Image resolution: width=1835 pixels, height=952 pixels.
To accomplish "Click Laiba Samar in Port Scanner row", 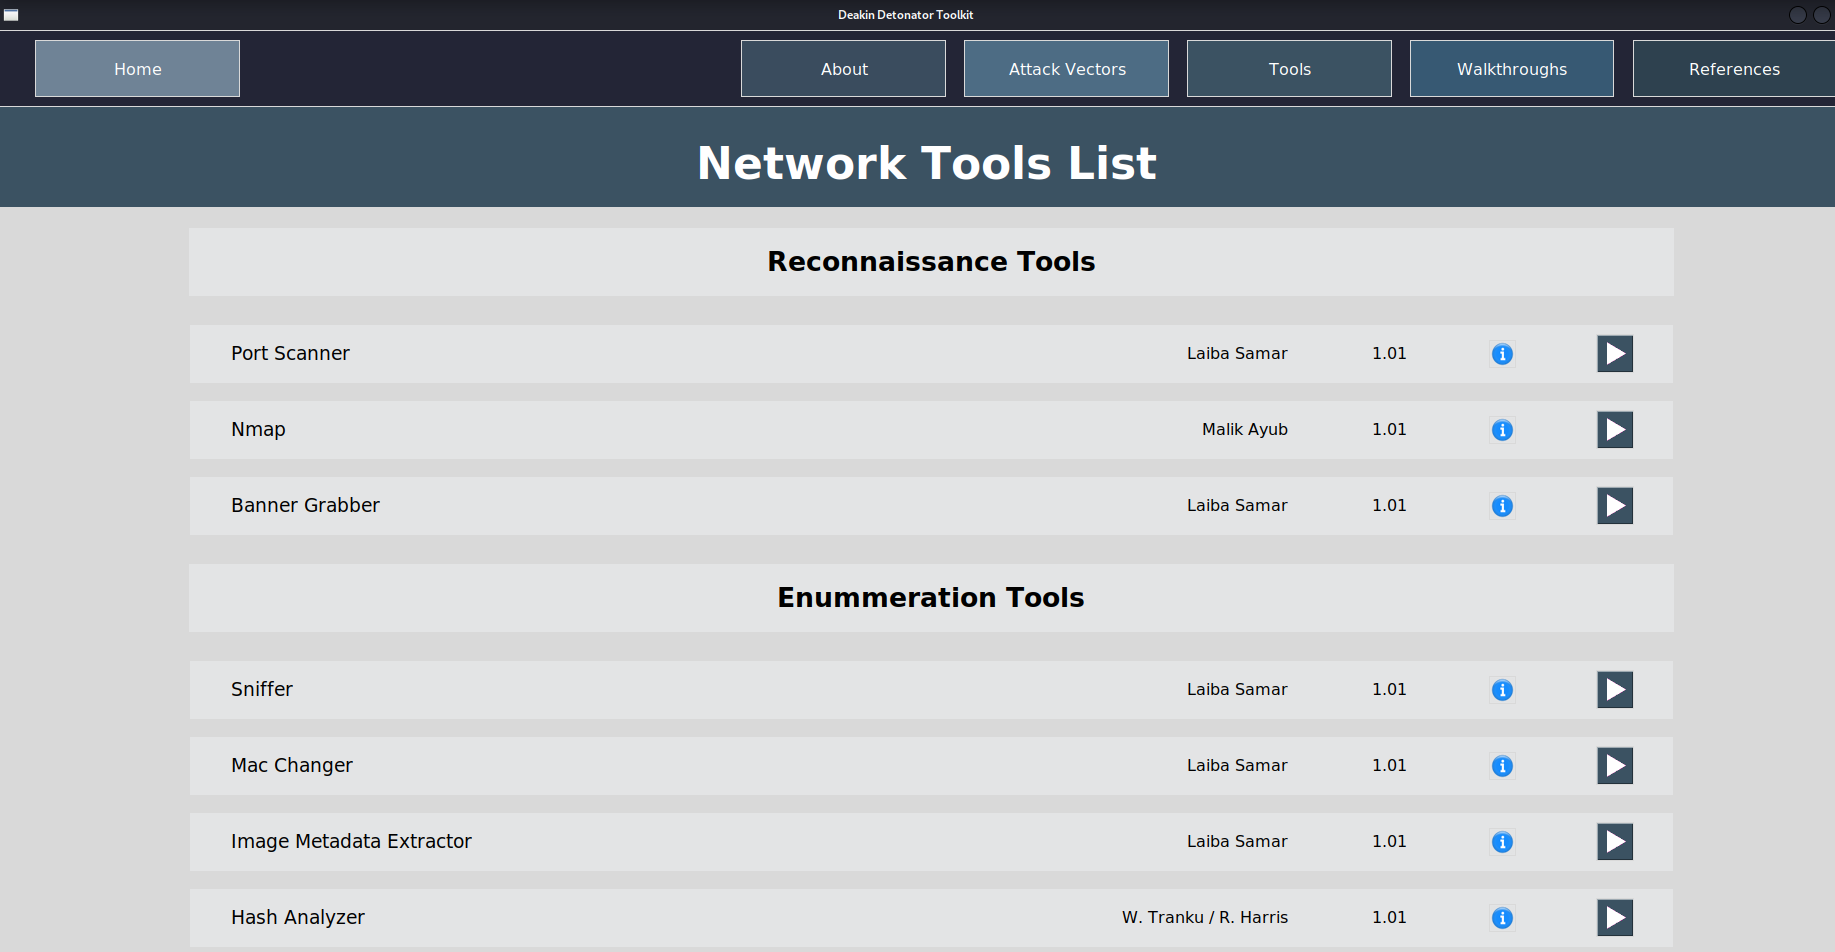I will [x=1237, y=353].
